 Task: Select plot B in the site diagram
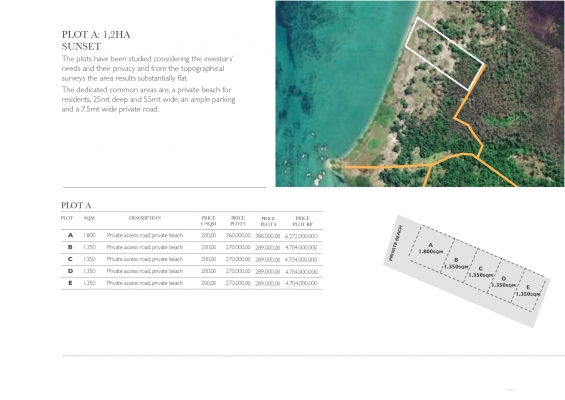pos(456,263)
